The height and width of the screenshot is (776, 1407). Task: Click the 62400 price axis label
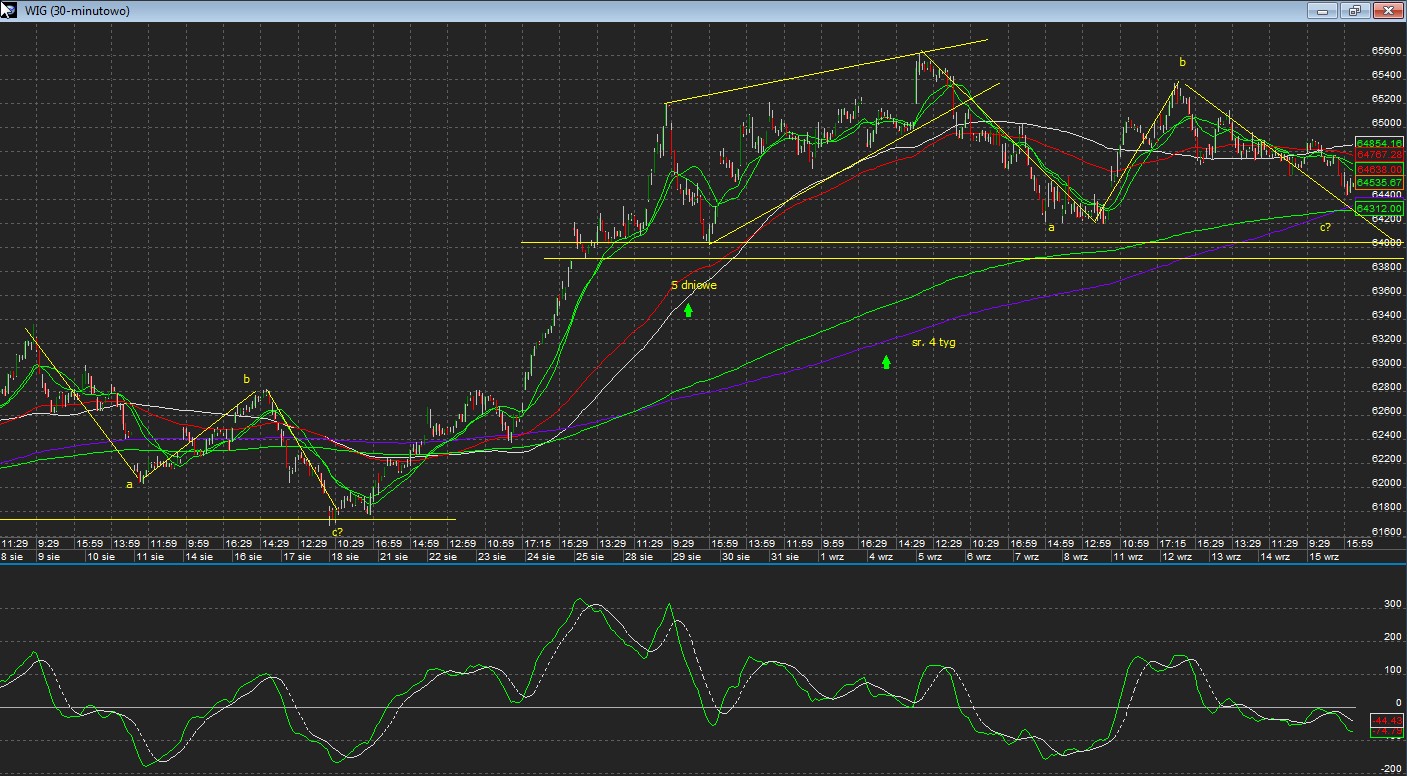1385,435
